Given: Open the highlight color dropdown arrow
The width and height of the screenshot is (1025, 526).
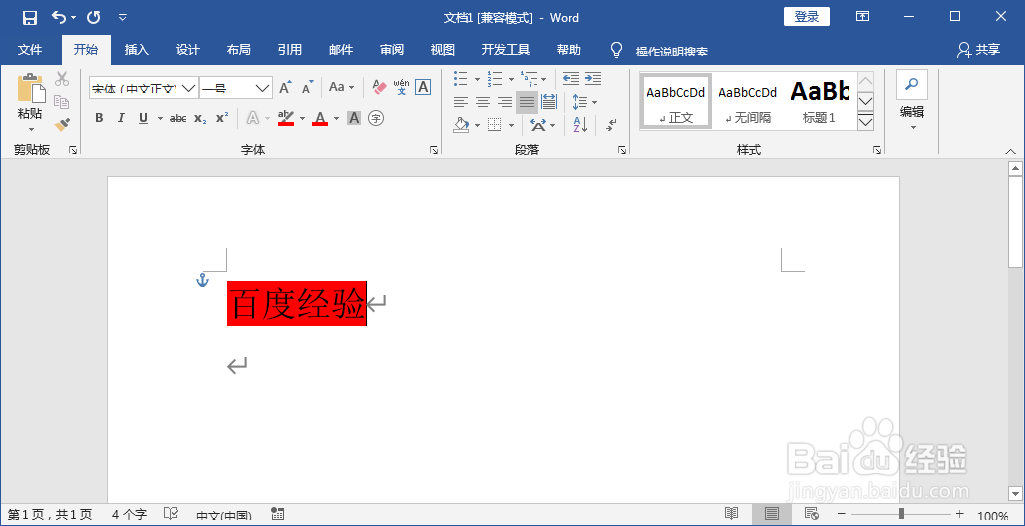Looking at the screenshot, I should point(303,118).
